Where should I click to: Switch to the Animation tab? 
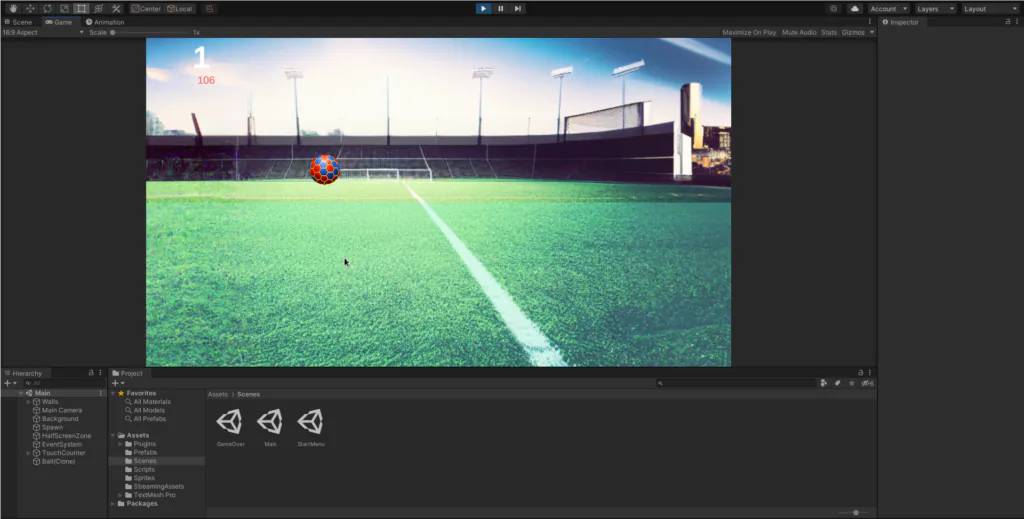(x=105, y=22)
